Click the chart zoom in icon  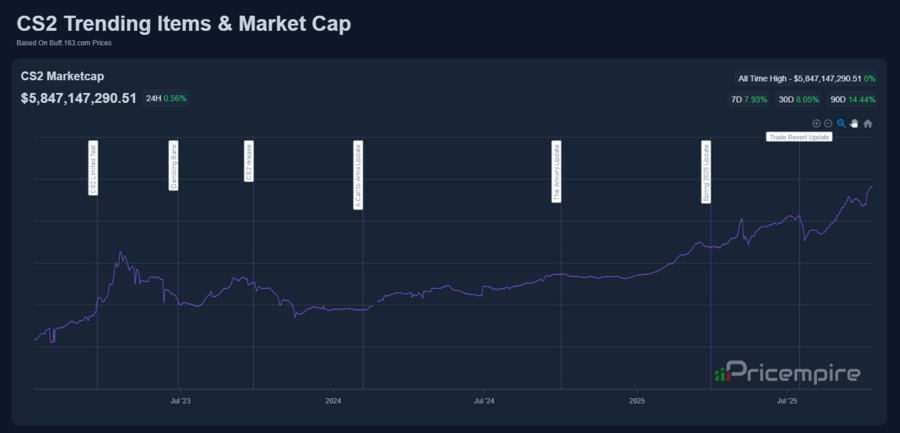point(816,124)
